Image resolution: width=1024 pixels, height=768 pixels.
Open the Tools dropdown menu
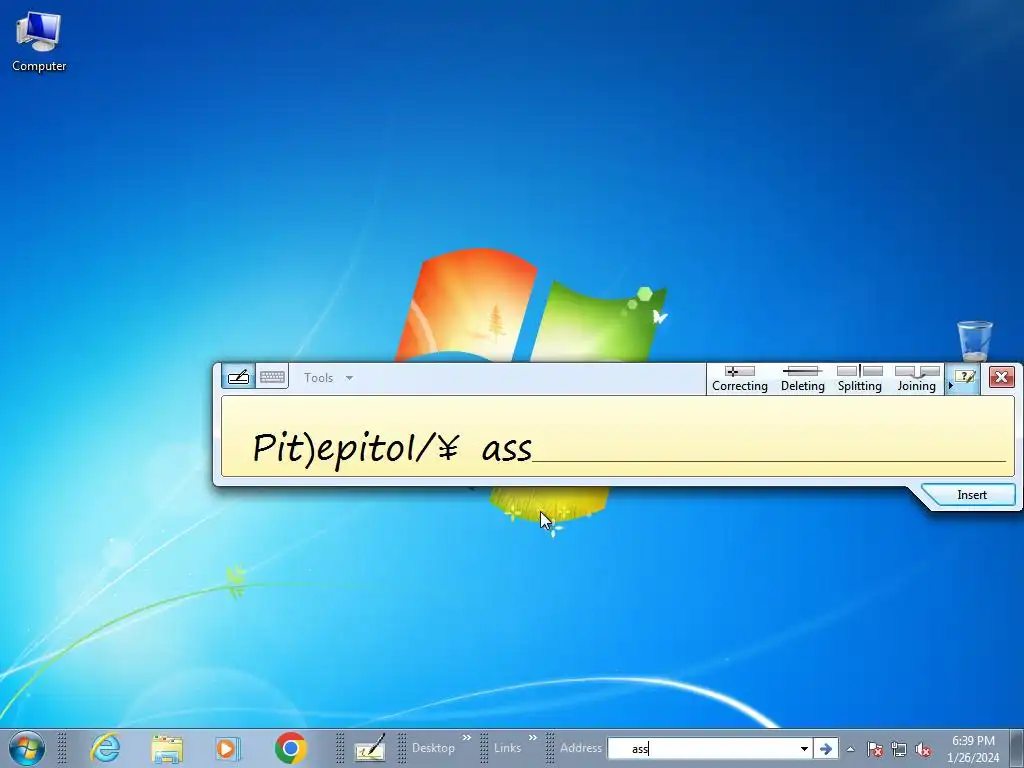pos(328,377)
